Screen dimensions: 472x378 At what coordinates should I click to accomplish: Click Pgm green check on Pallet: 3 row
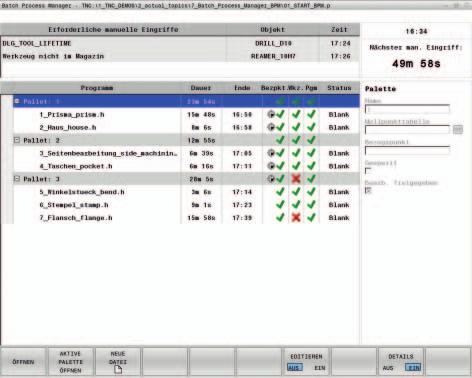pyautogui.click(x=311, y=179)
